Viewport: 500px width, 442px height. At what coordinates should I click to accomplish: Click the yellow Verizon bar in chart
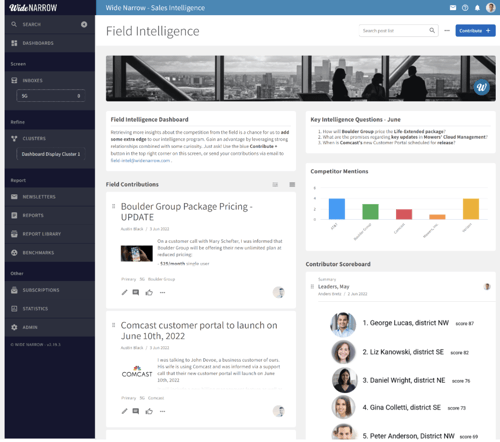click(471, 209)
